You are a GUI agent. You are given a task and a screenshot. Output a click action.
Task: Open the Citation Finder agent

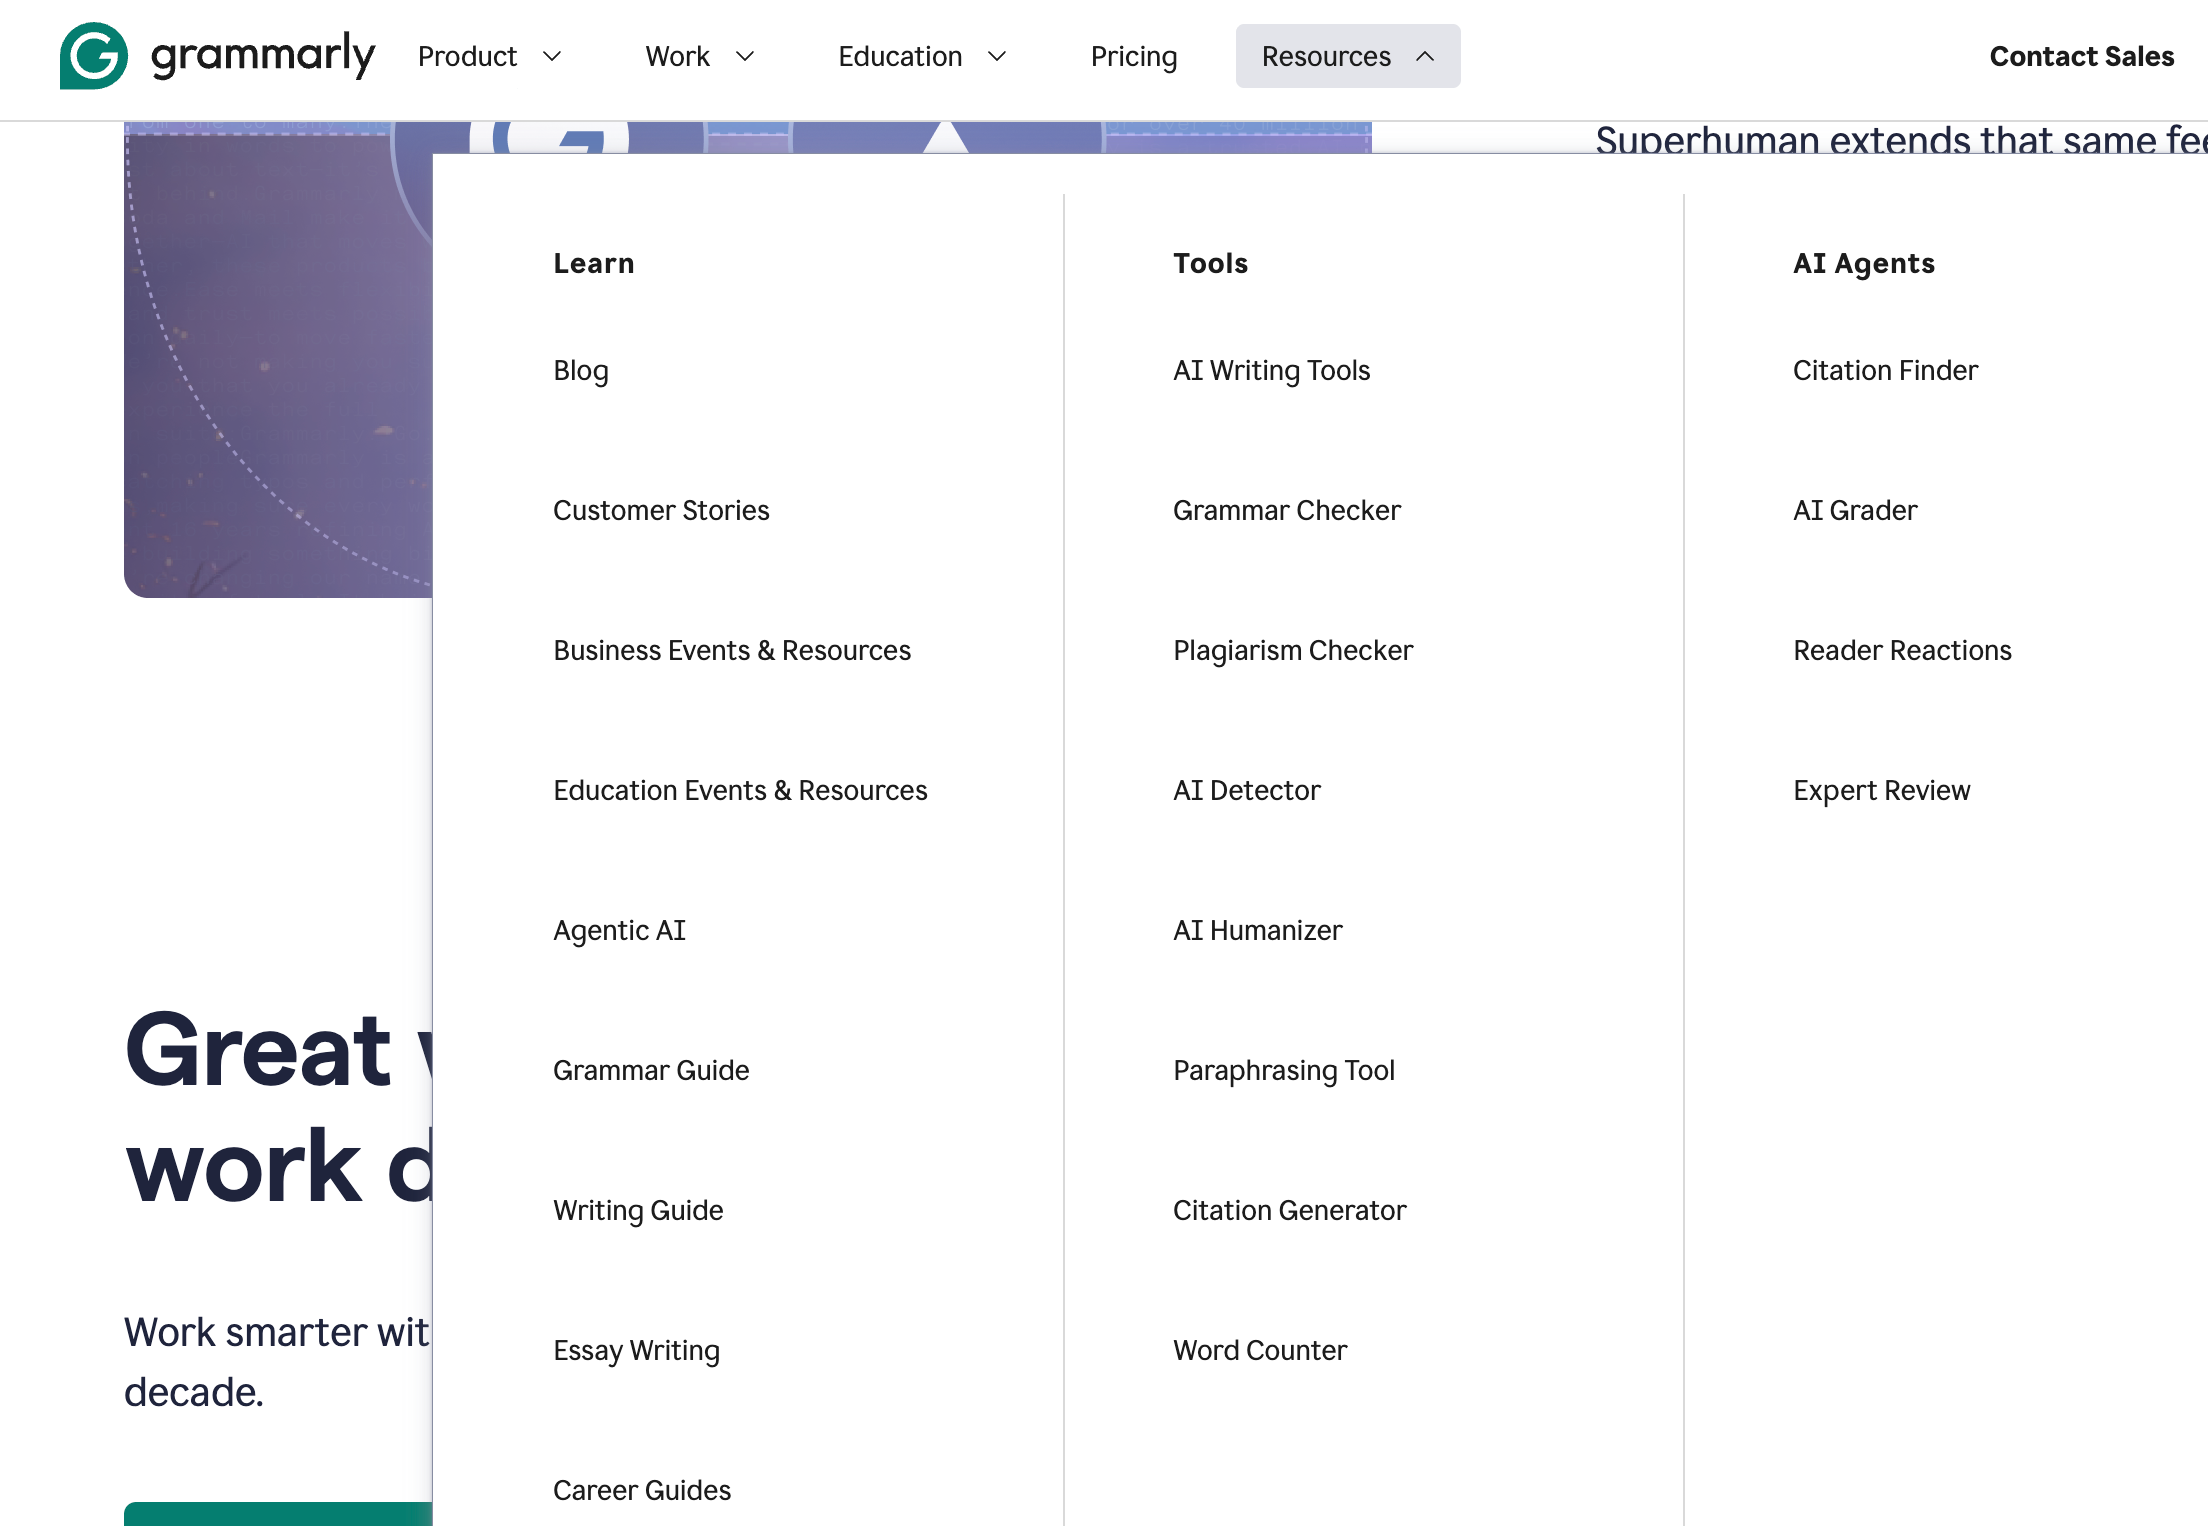[1885, 371]
